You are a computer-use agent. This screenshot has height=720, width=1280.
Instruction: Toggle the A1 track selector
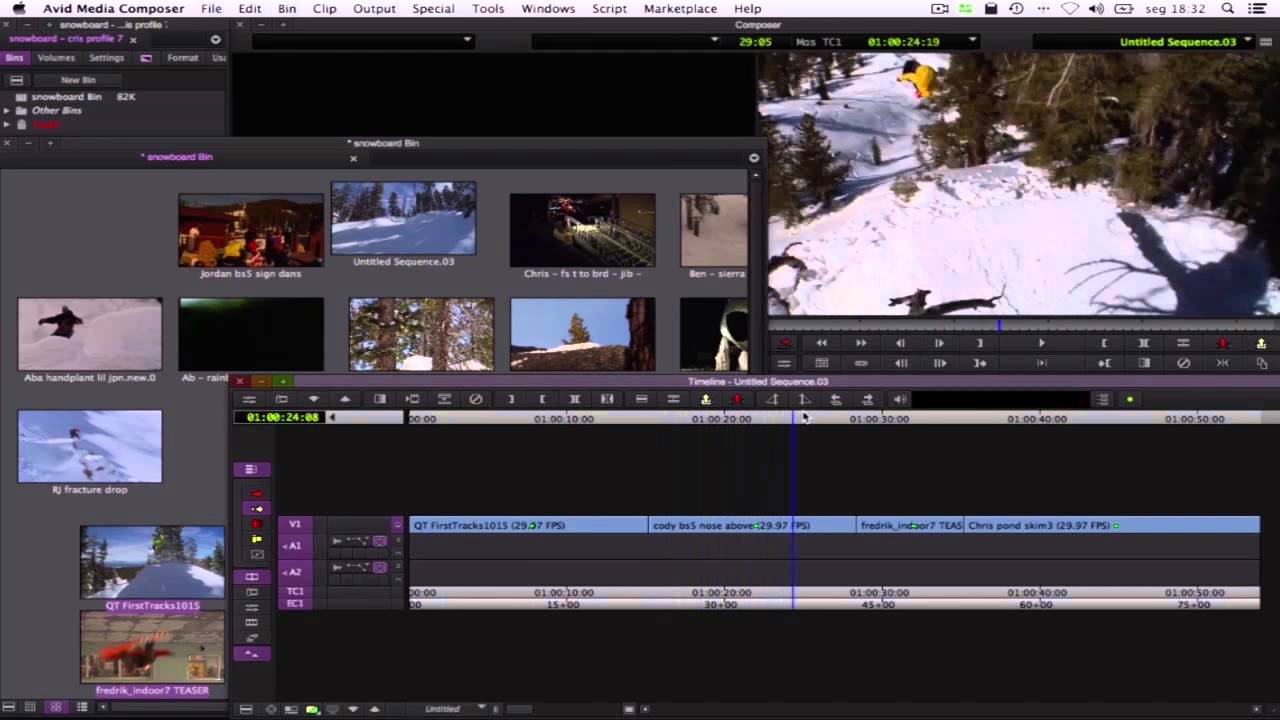(294, 545)
